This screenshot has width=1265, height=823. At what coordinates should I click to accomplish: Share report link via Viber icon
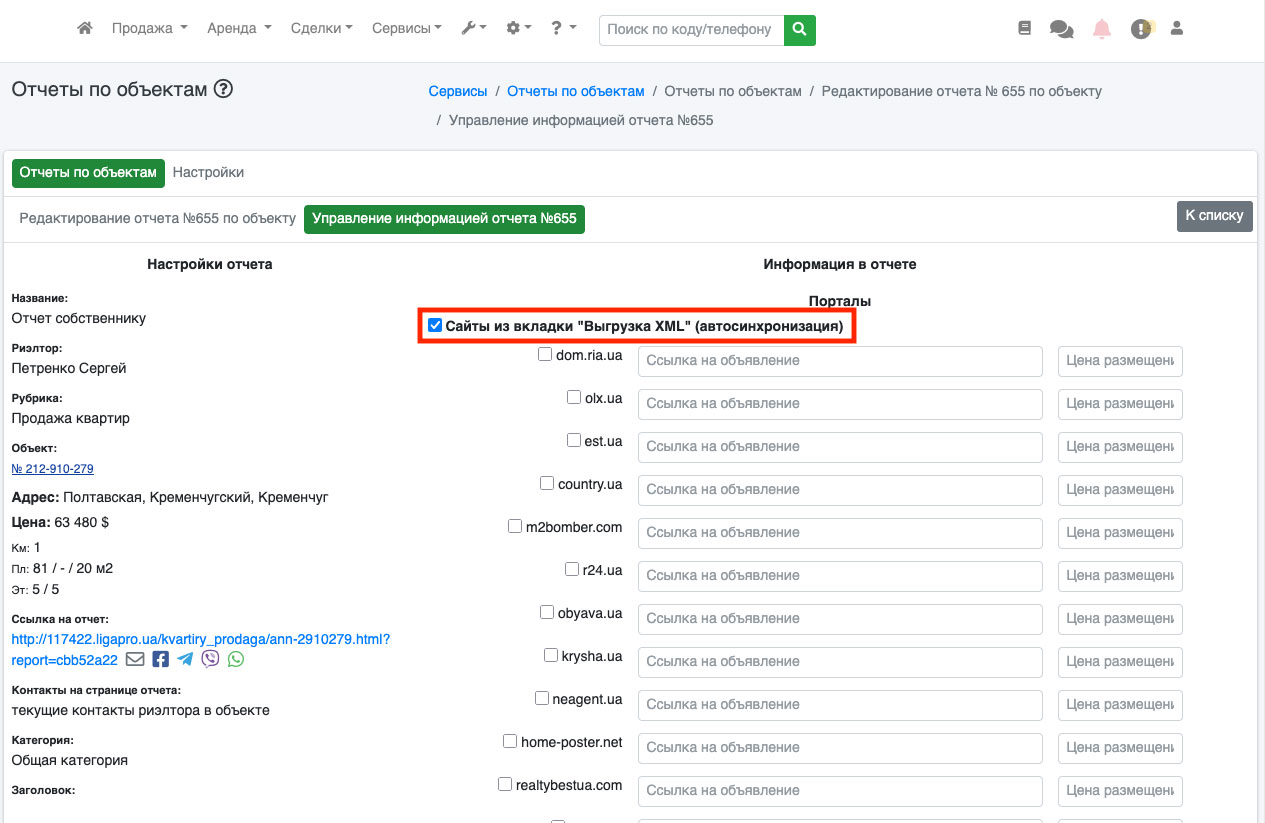[x=210, y=659]
